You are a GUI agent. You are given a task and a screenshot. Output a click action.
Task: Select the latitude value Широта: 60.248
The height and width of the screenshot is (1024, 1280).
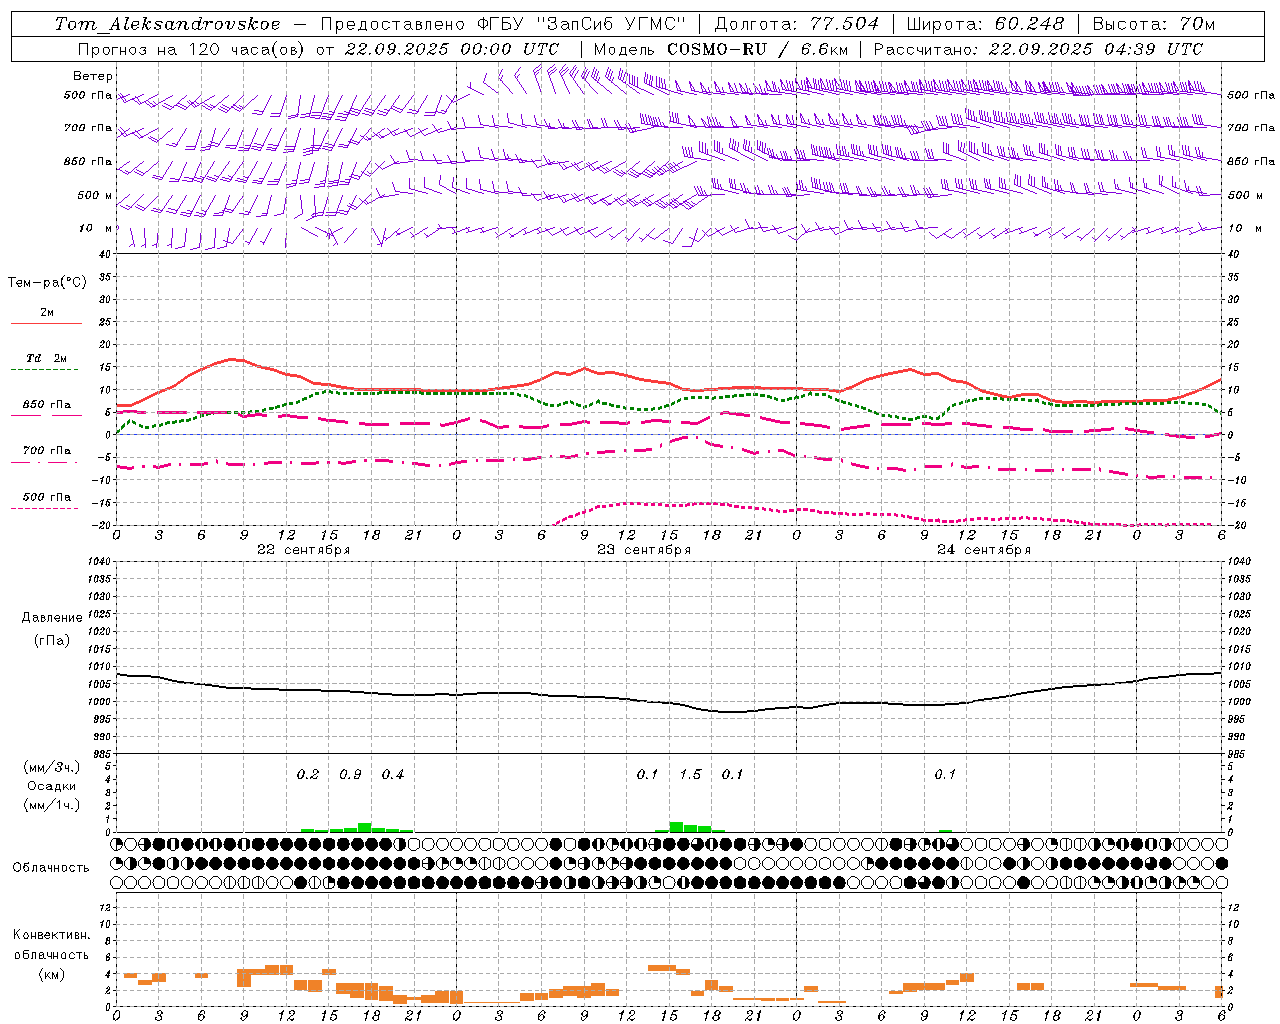tap(987, 24)
